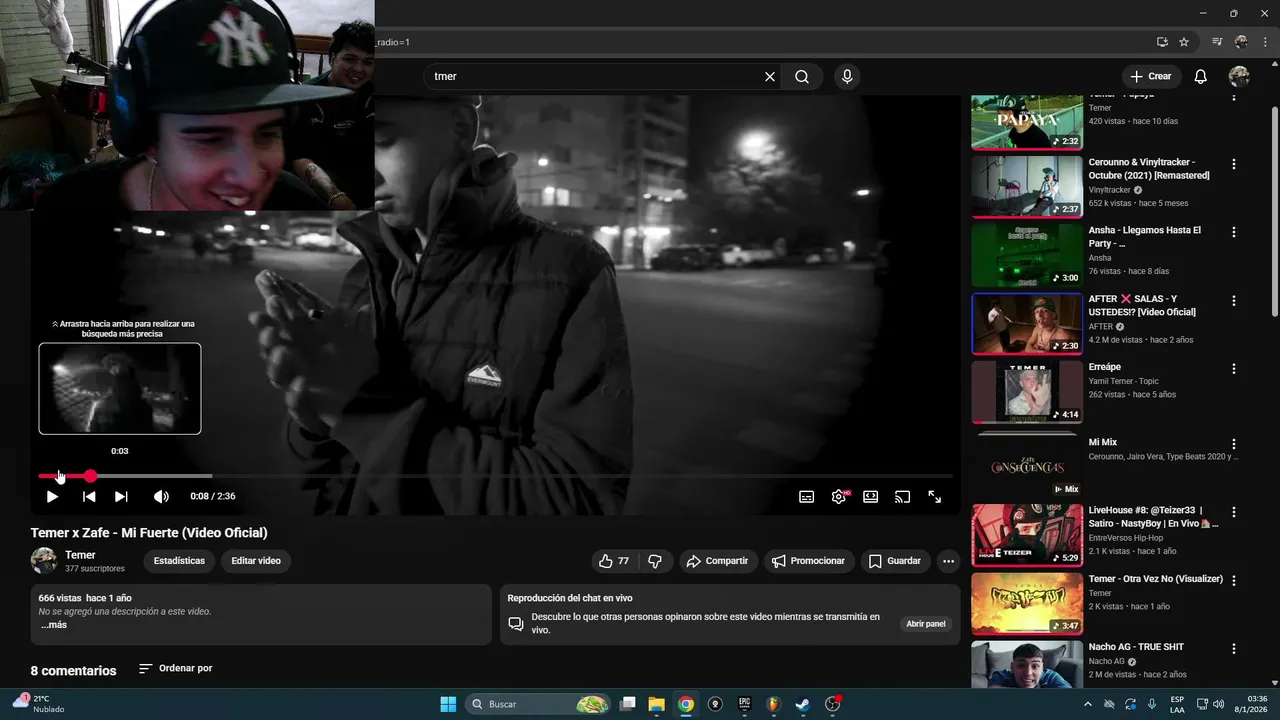Open Temer Otra Vez No Visualizer
Image resolution: width=1280 pixels, height=720 pixels.
click(1027, 603)
